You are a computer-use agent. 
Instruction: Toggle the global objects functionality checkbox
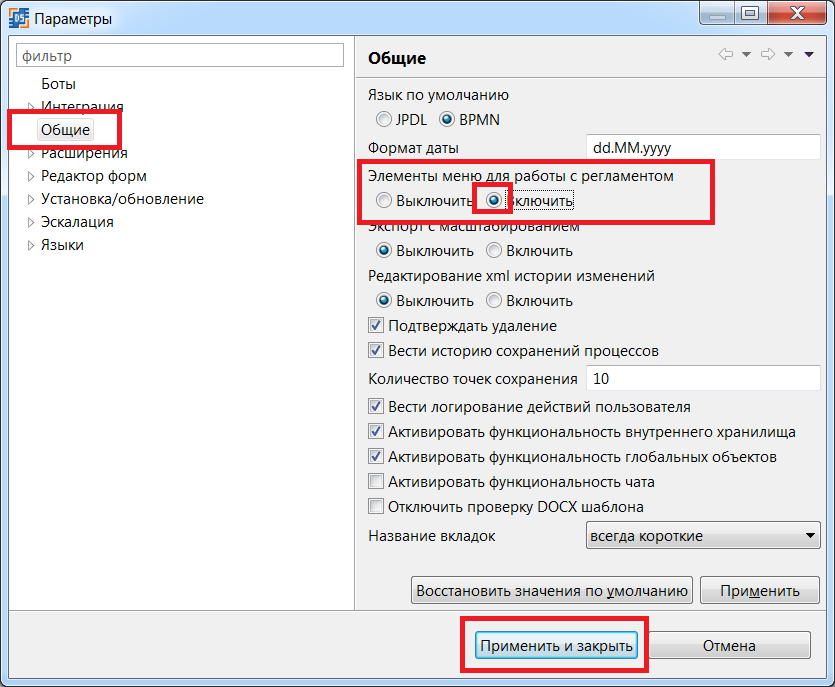[x=376, y=456]
